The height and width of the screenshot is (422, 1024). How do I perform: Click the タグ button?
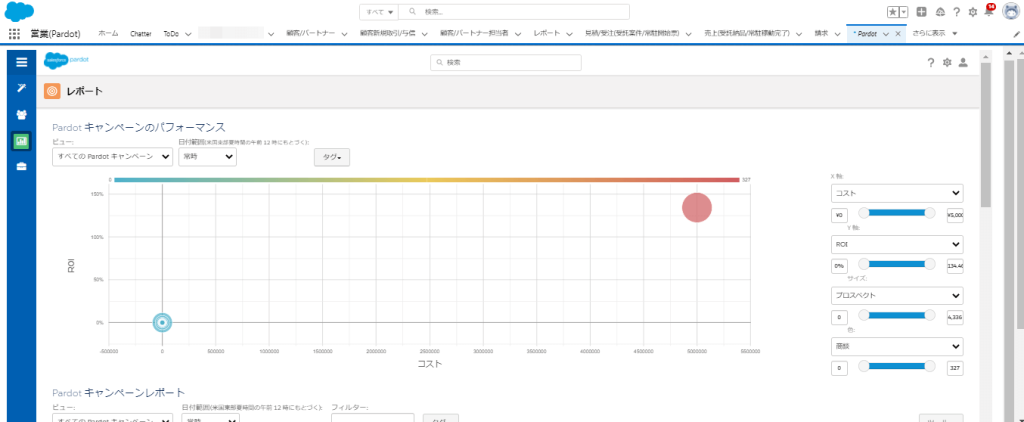coord(332,157)
